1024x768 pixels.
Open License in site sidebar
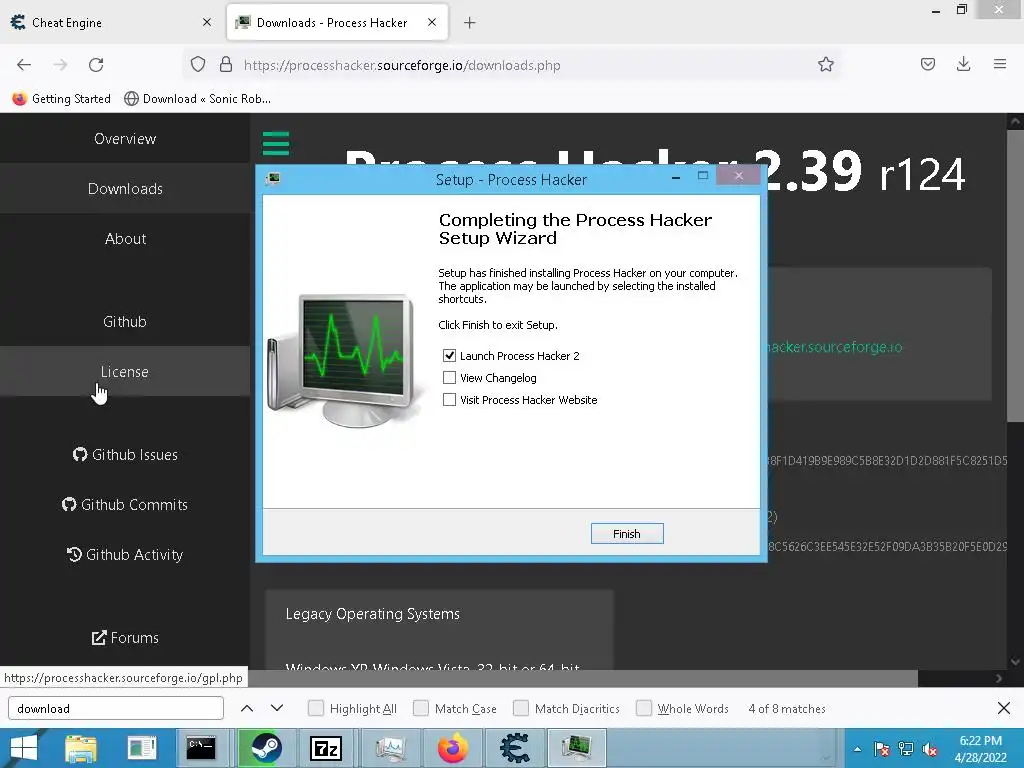click(125, 372)
